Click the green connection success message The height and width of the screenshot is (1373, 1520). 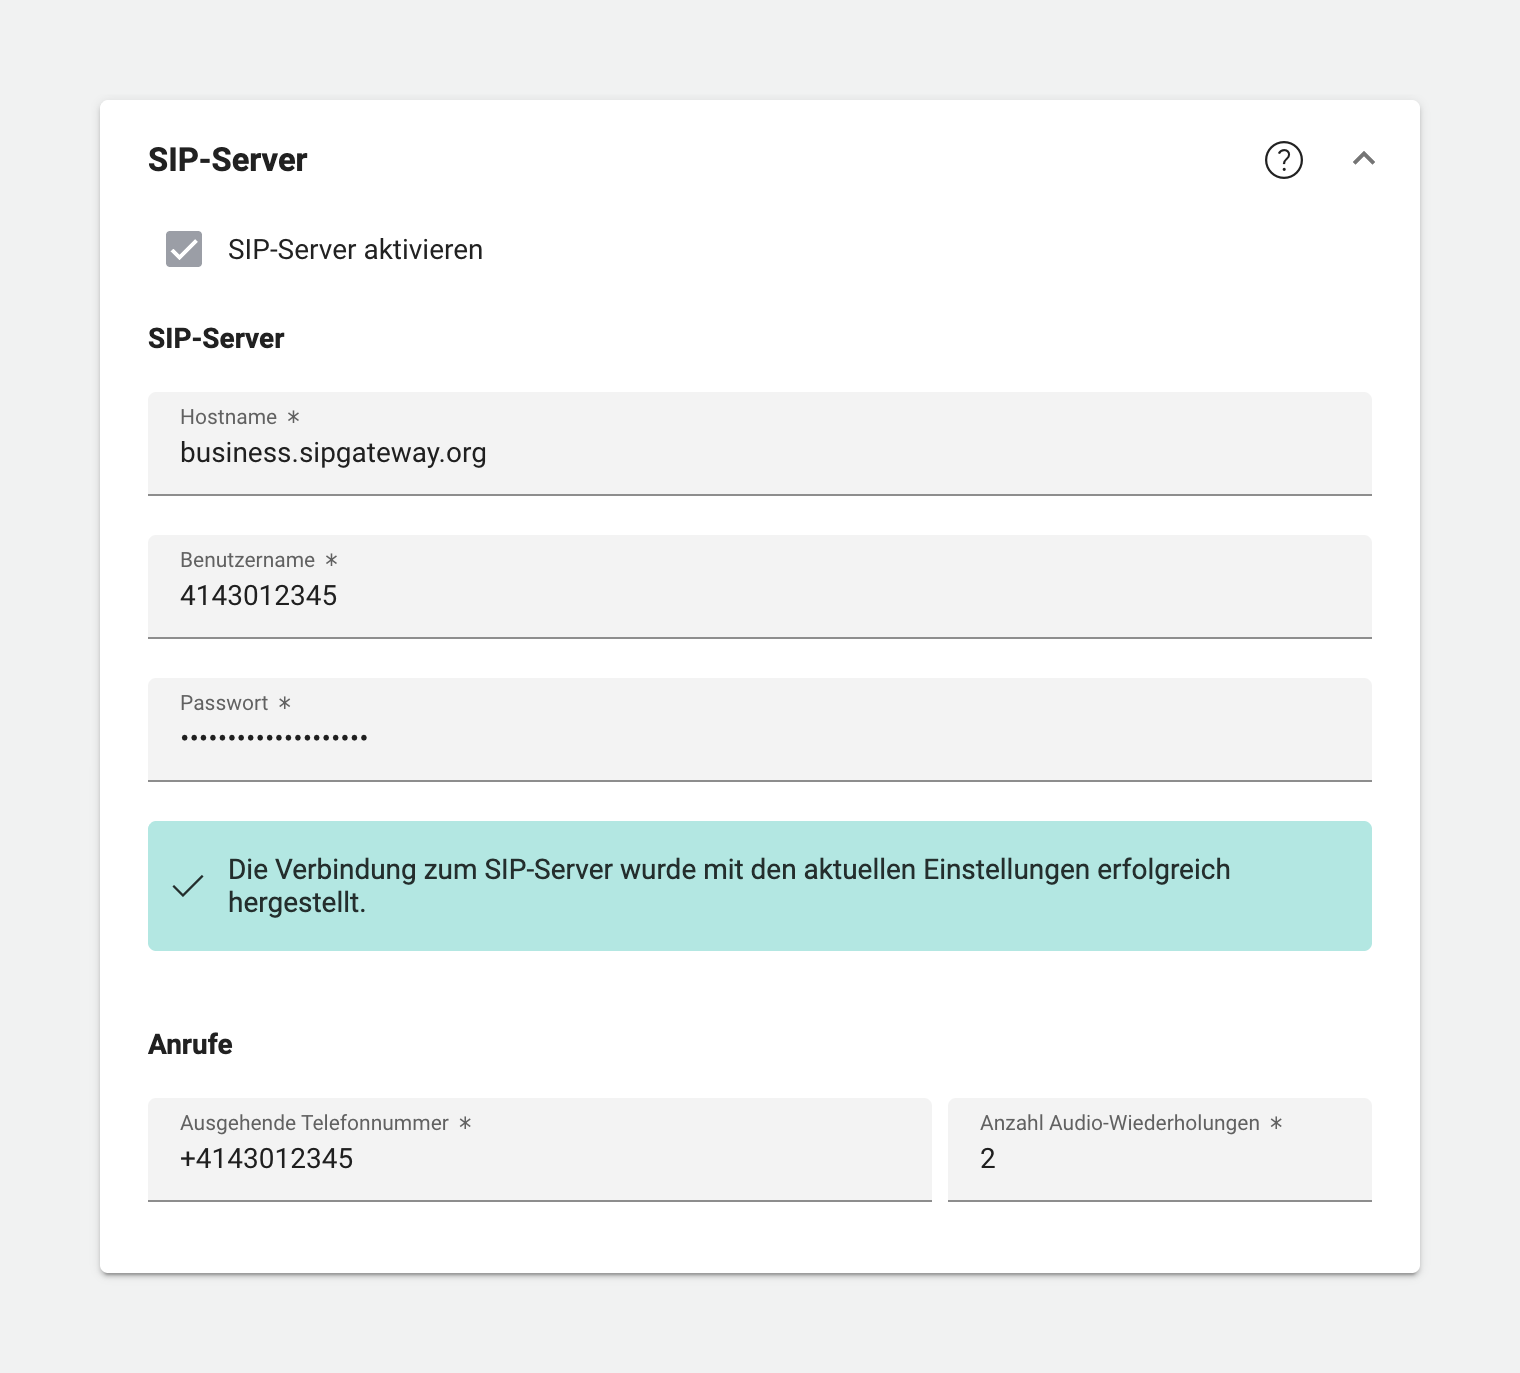pyautogui.click(x=759, y=885)
